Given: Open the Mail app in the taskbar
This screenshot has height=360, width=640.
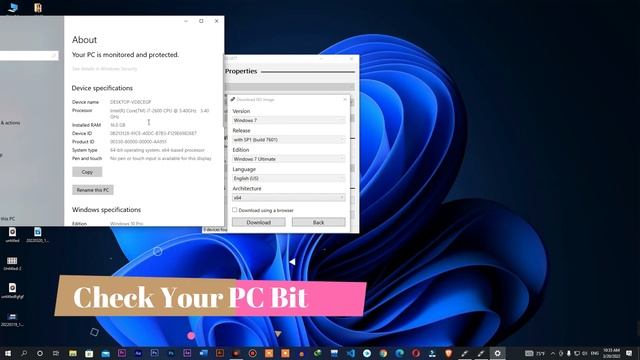Looking at the screenshot, I should click(x=105, y=353).
